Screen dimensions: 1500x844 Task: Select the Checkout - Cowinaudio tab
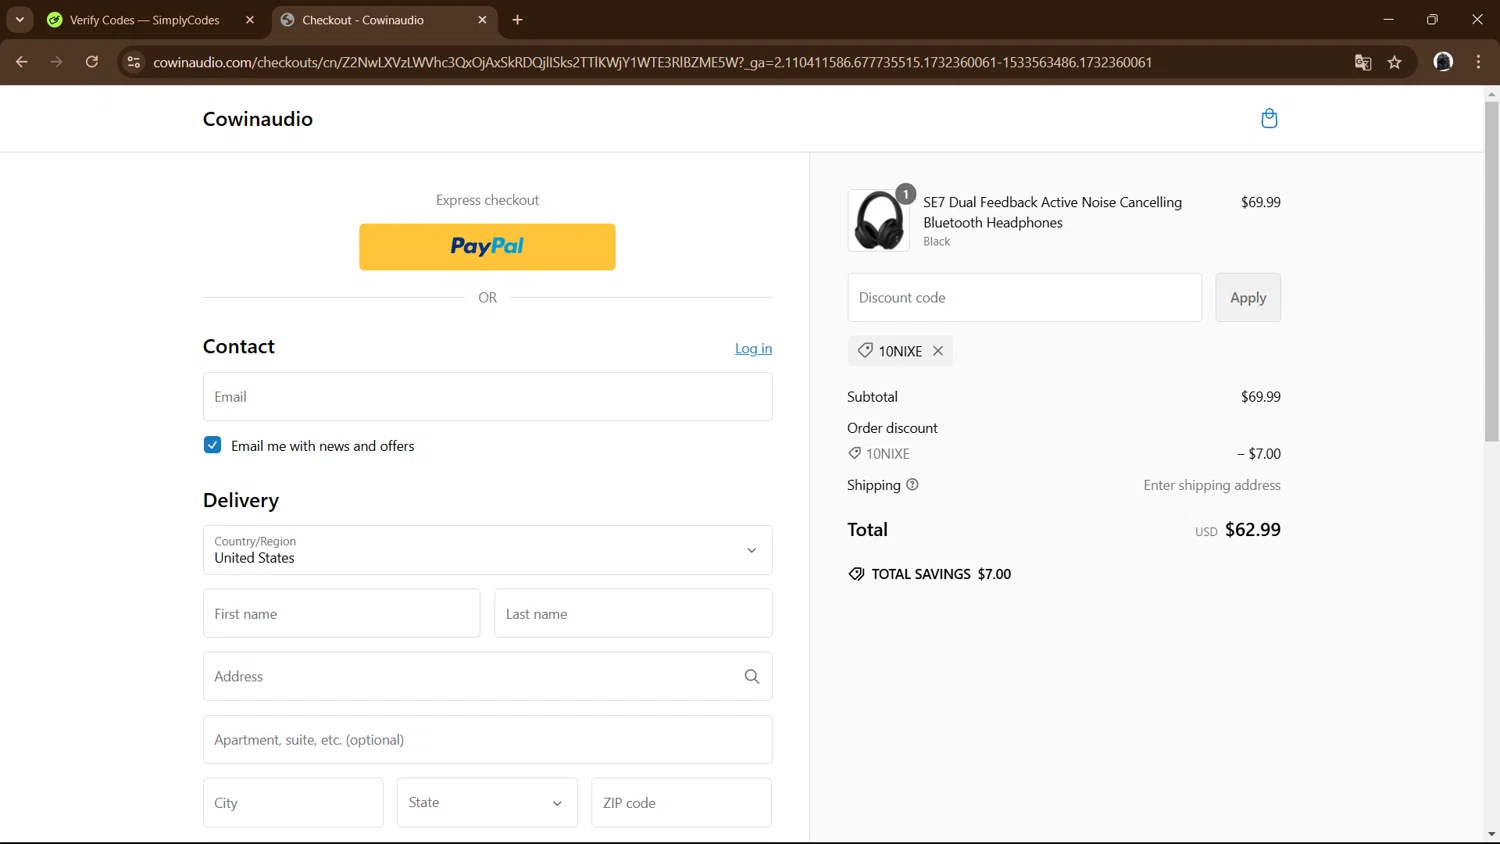point(363,20)
